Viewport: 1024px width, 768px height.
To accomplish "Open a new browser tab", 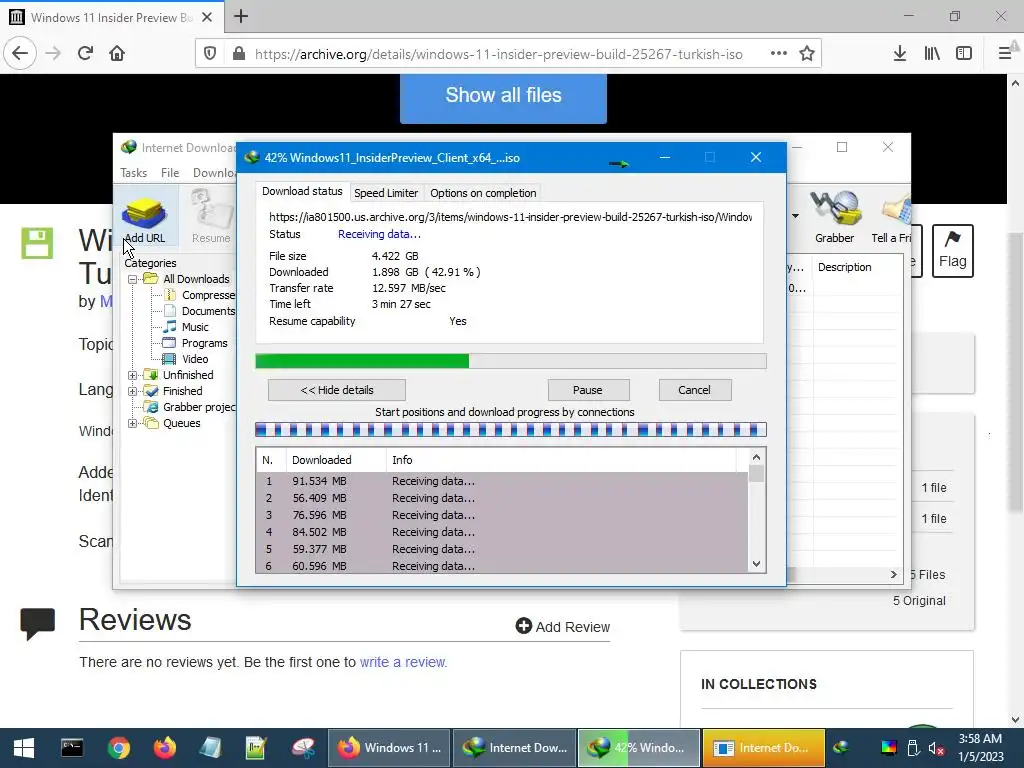I will [x=241, y=16].
